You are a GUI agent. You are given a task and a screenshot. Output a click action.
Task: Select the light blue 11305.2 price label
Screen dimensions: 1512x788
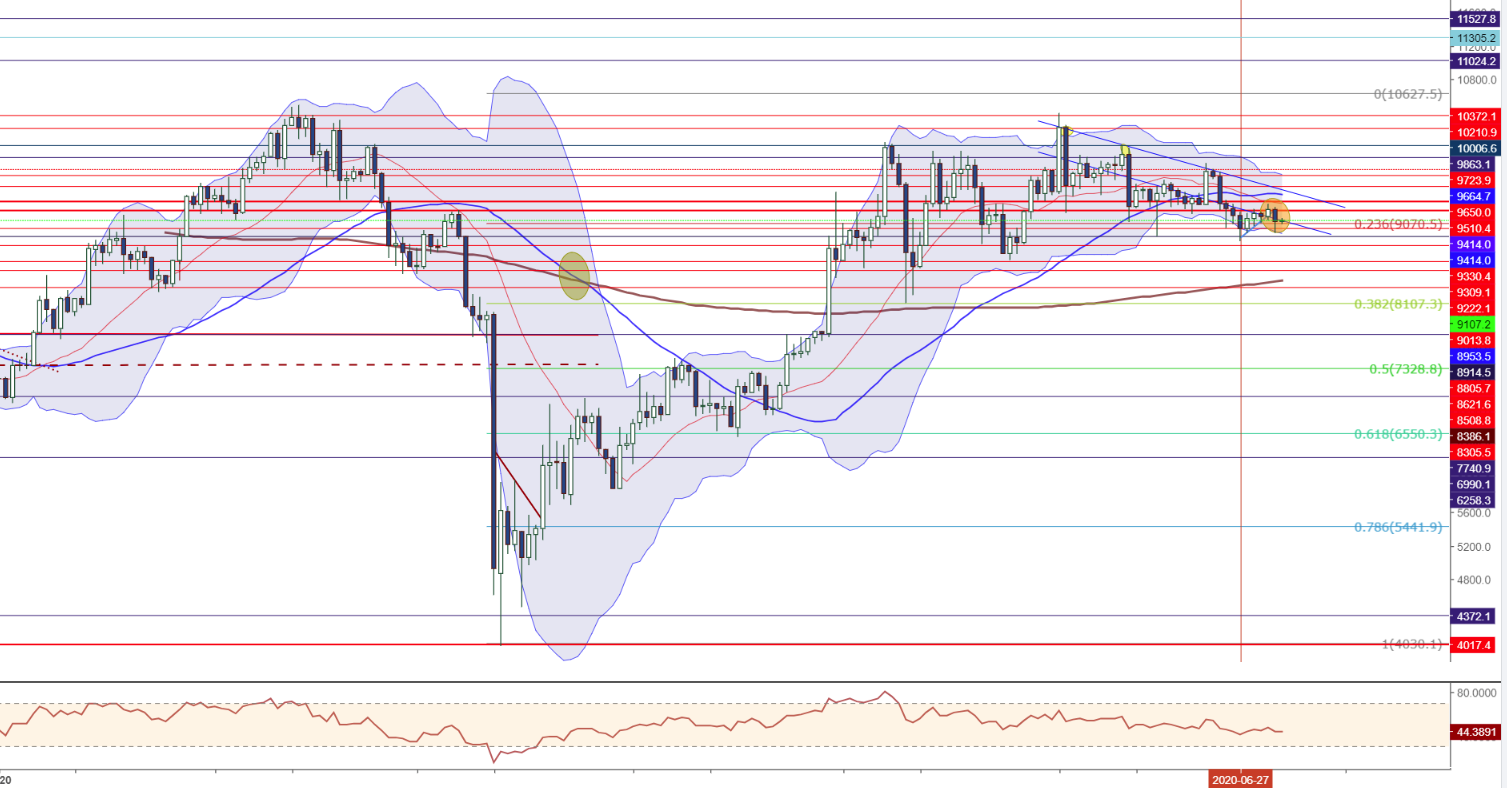pos(1476,38)
